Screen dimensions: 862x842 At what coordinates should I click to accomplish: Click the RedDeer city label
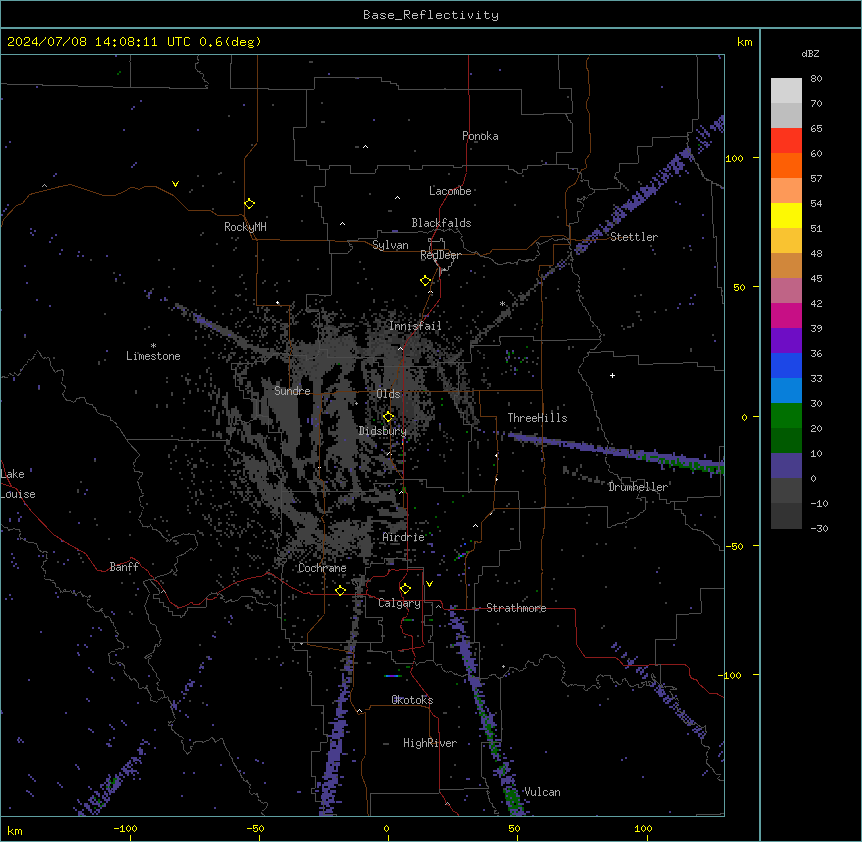pyautogui.click(x=440, y=255)
